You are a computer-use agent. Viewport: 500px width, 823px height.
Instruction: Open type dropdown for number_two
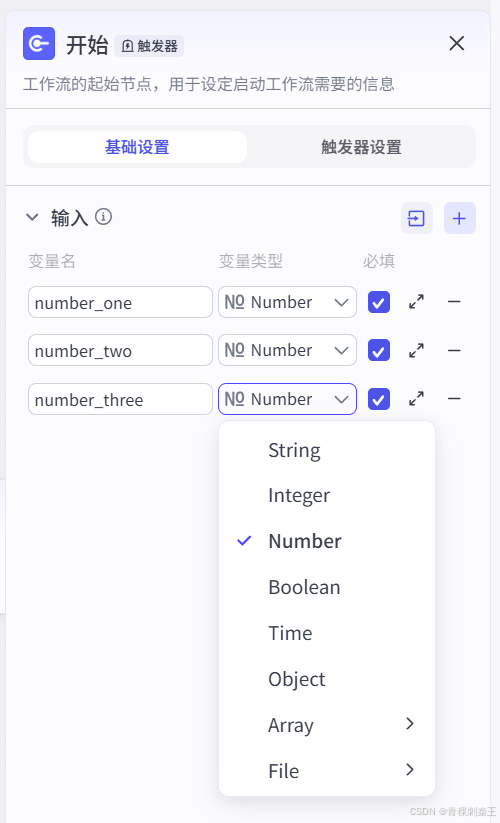click(288, 350)
